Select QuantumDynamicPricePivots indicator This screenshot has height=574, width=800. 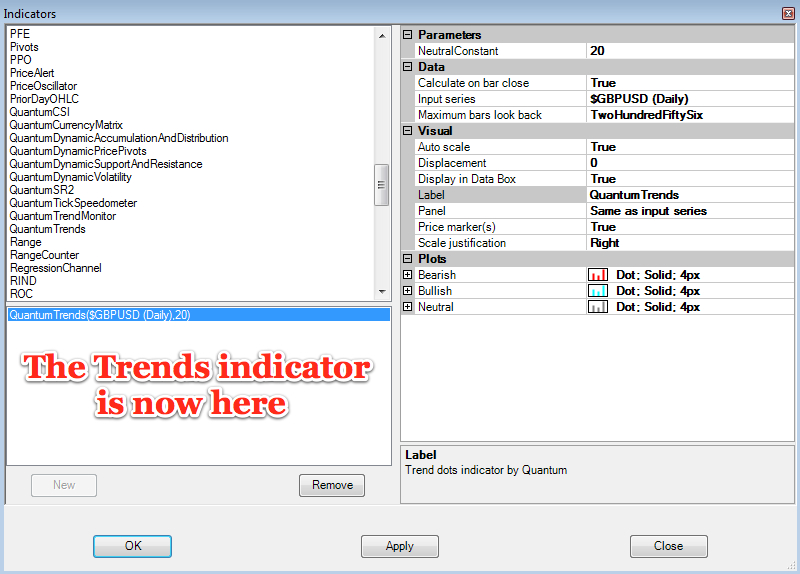(x=78, y=151)
